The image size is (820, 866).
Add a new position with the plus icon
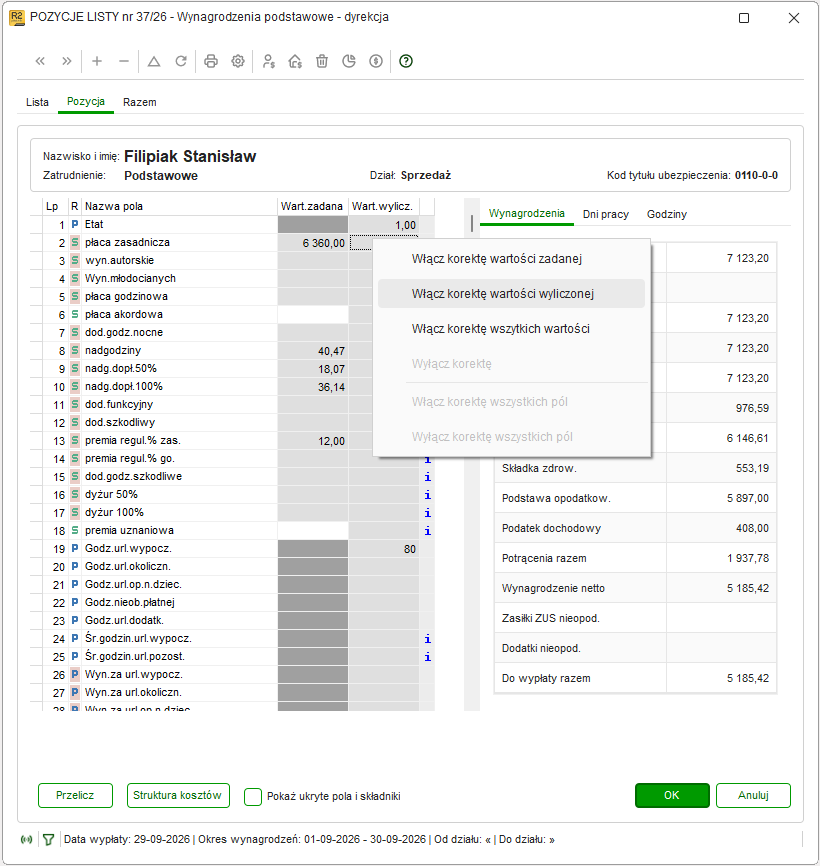coord(97,61)
